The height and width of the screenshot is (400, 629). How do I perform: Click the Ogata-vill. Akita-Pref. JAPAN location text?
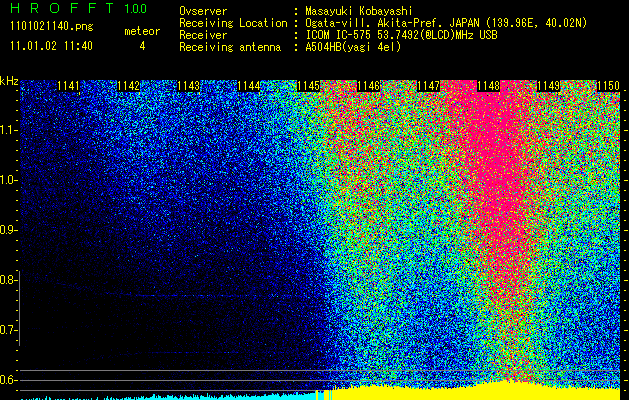click(446, 23)
